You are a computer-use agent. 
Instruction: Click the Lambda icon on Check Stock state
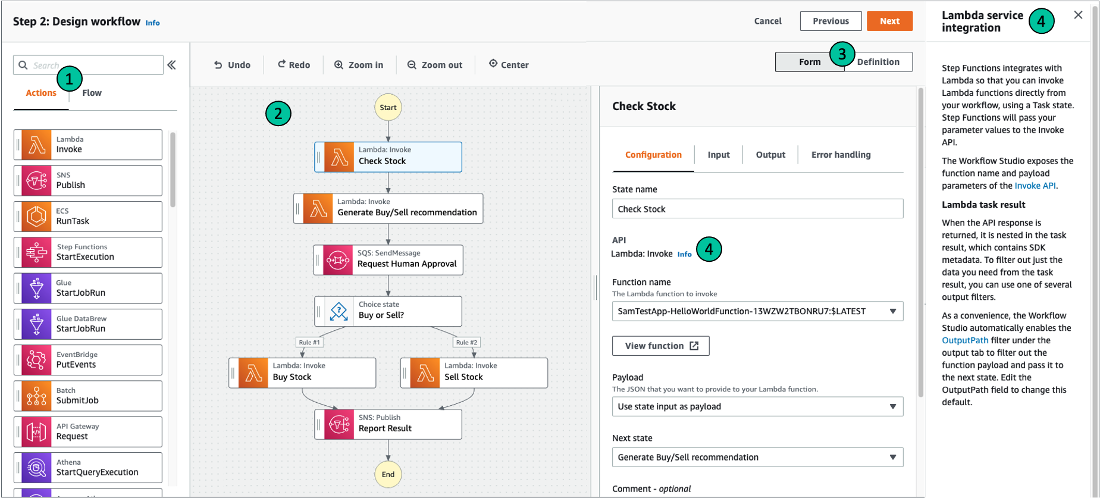338,156
